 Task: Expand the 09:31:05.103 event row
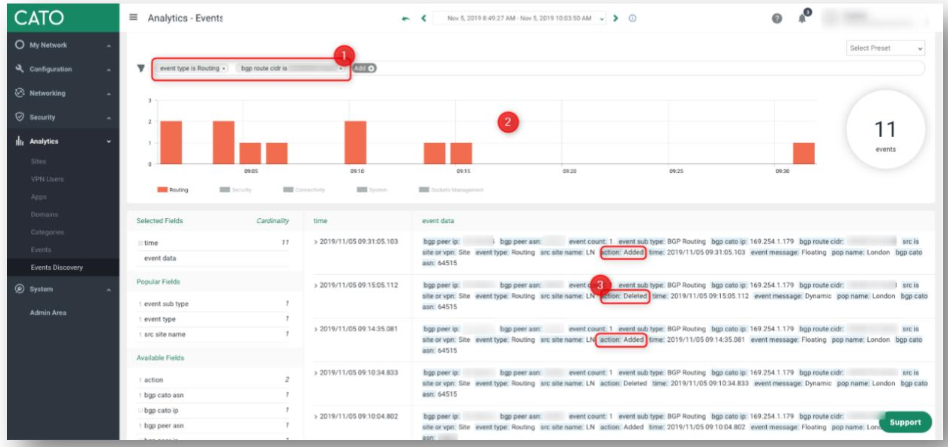(x=316, y=241)
